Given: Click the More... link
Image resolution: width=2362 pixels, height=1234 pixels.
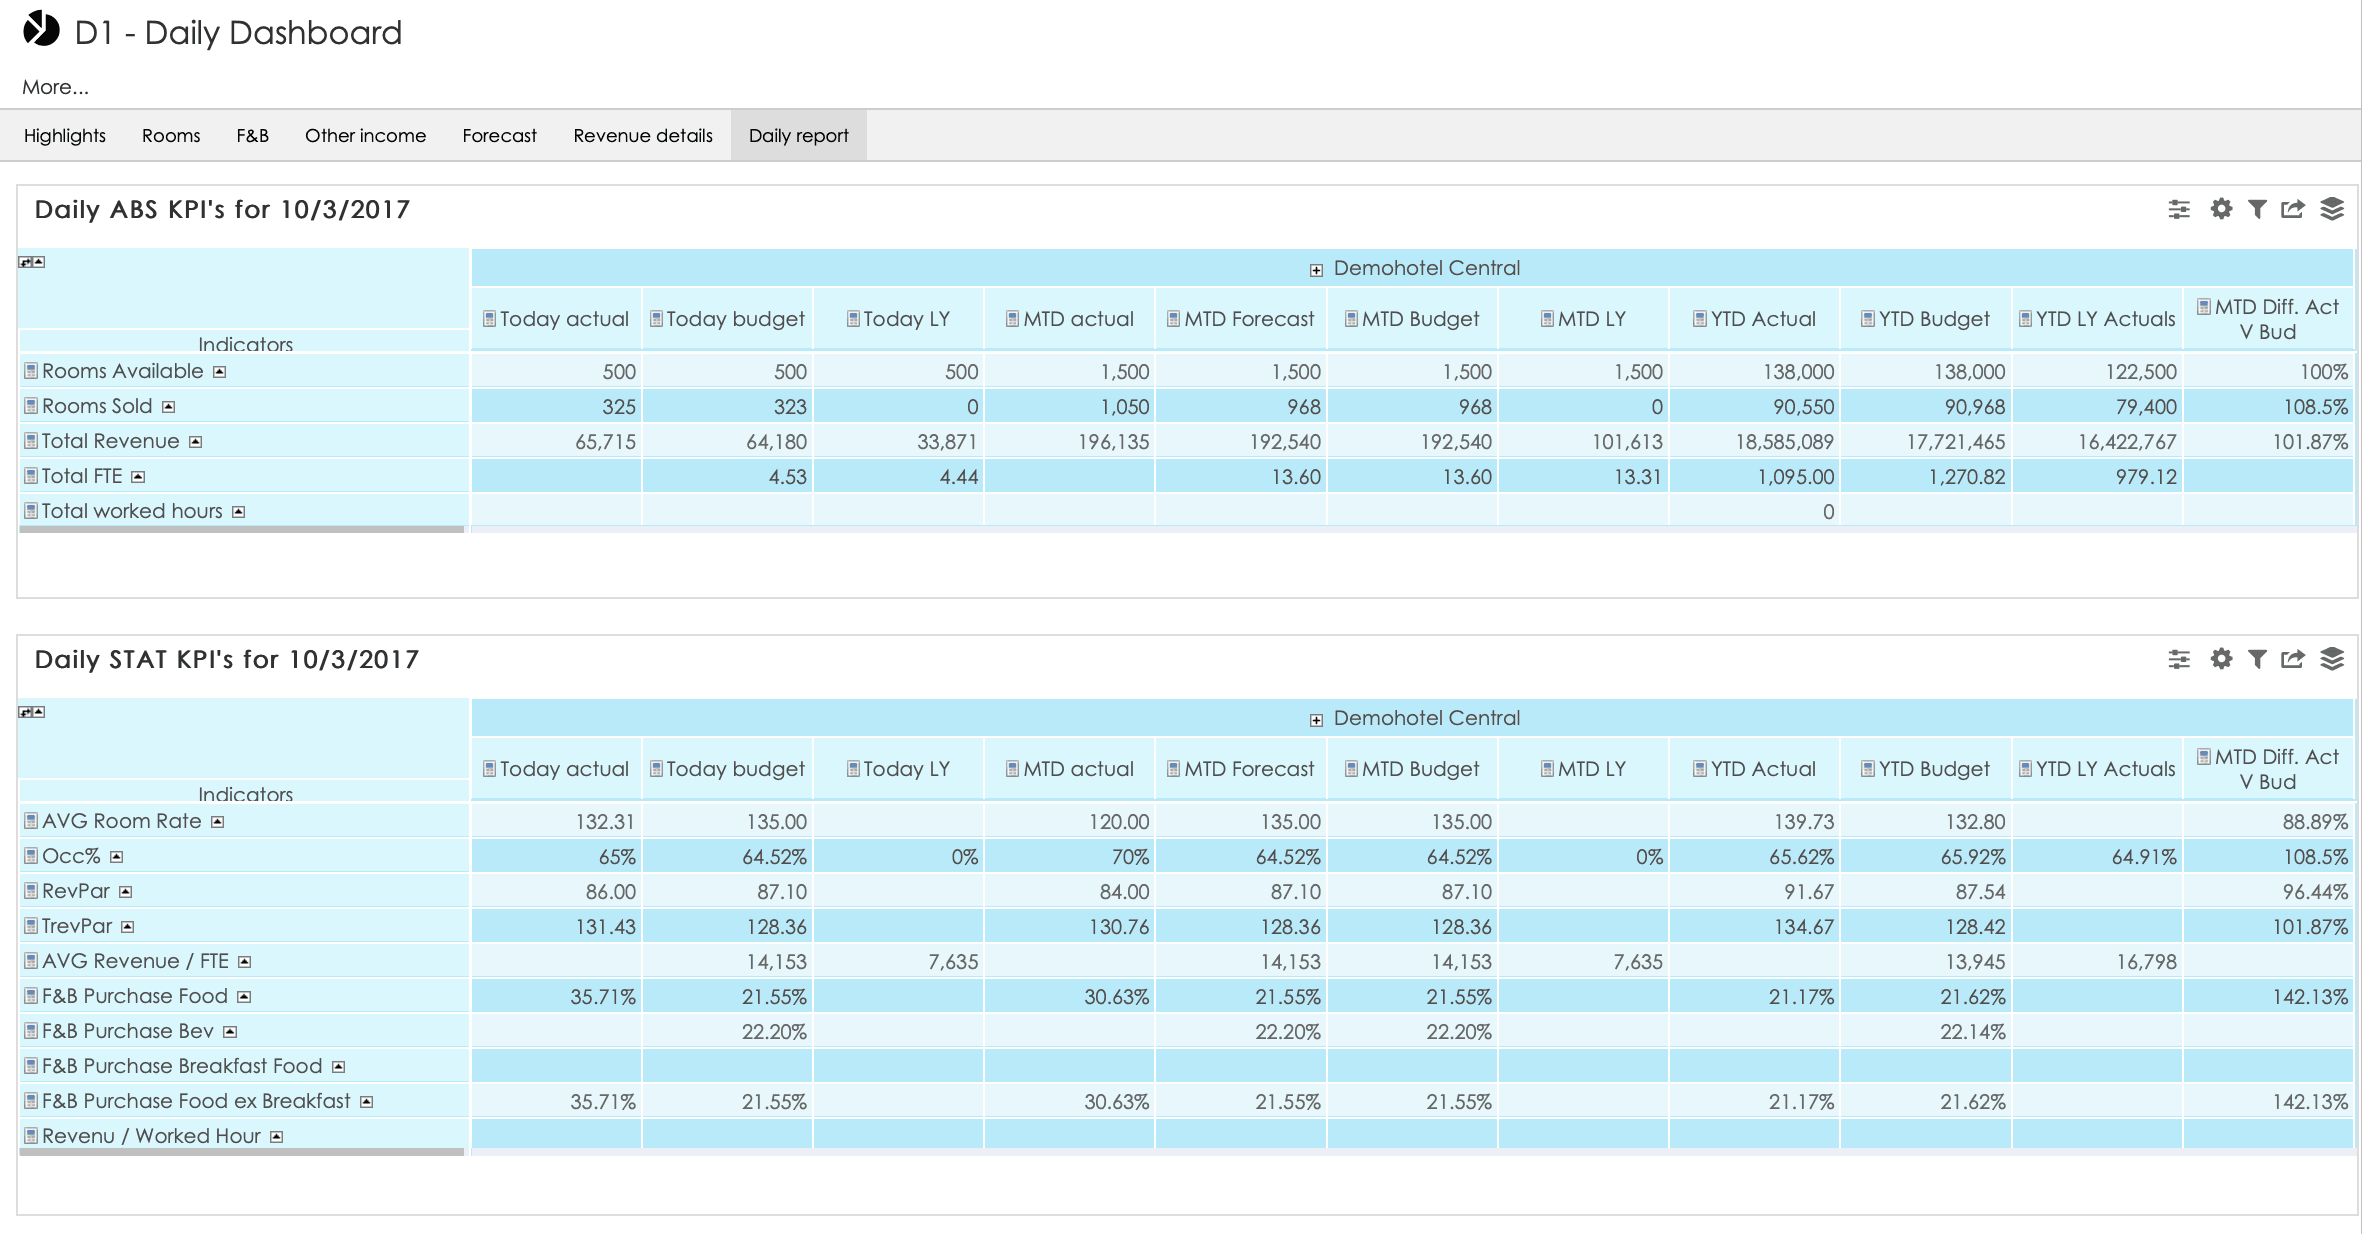Looking at the screenshot, I should [x=56, y=87].
